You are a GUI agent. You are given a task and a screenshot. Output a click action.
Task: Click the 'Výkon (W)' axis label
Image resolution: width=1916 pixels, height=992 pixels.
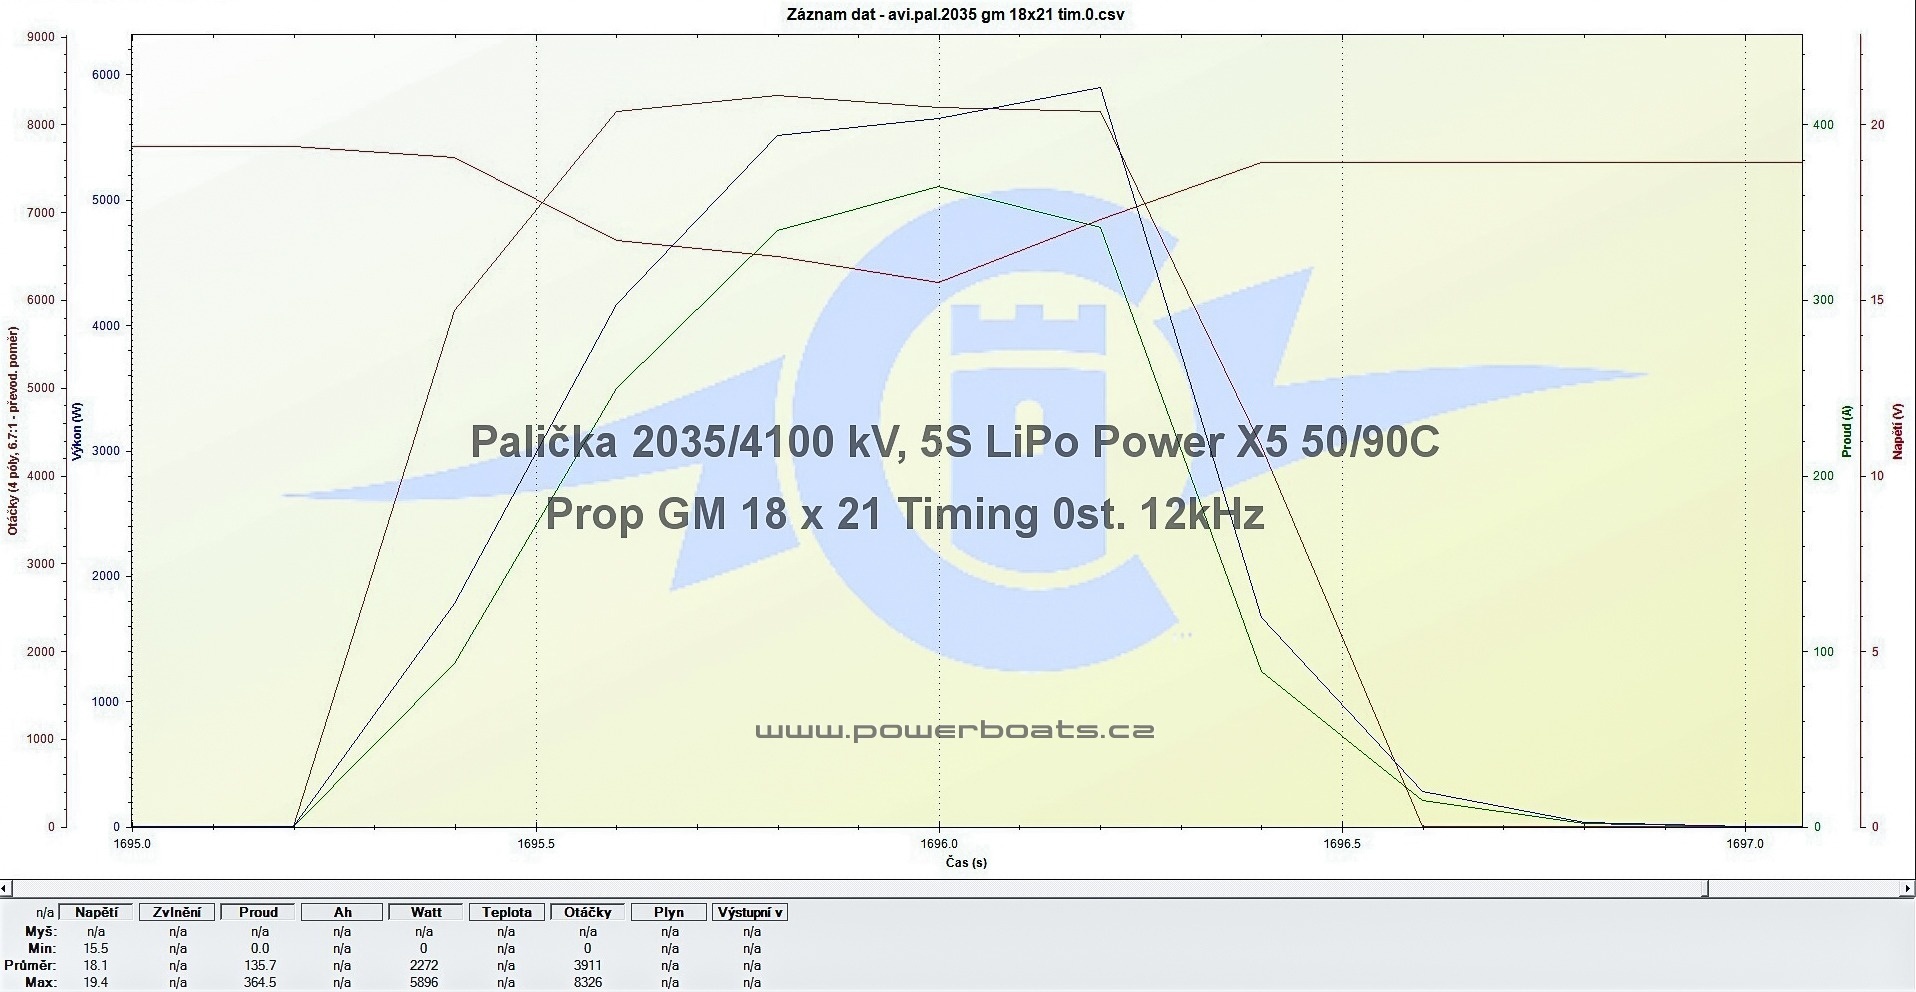(77, 432)
